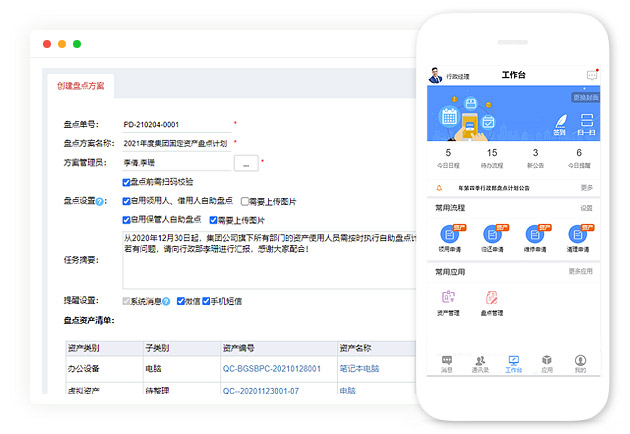Launch the 盘点管理 app icon

tap(492, 297)
